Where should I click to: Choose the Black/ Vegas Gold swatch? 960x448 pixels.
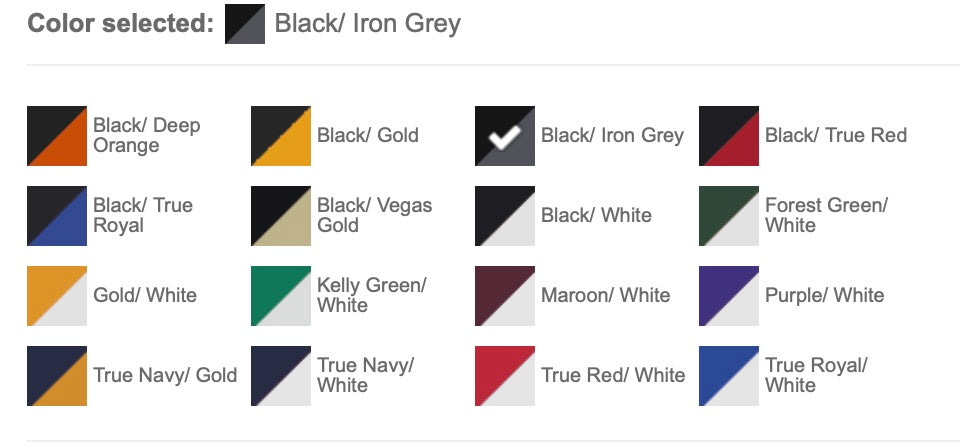coord(281,216)
